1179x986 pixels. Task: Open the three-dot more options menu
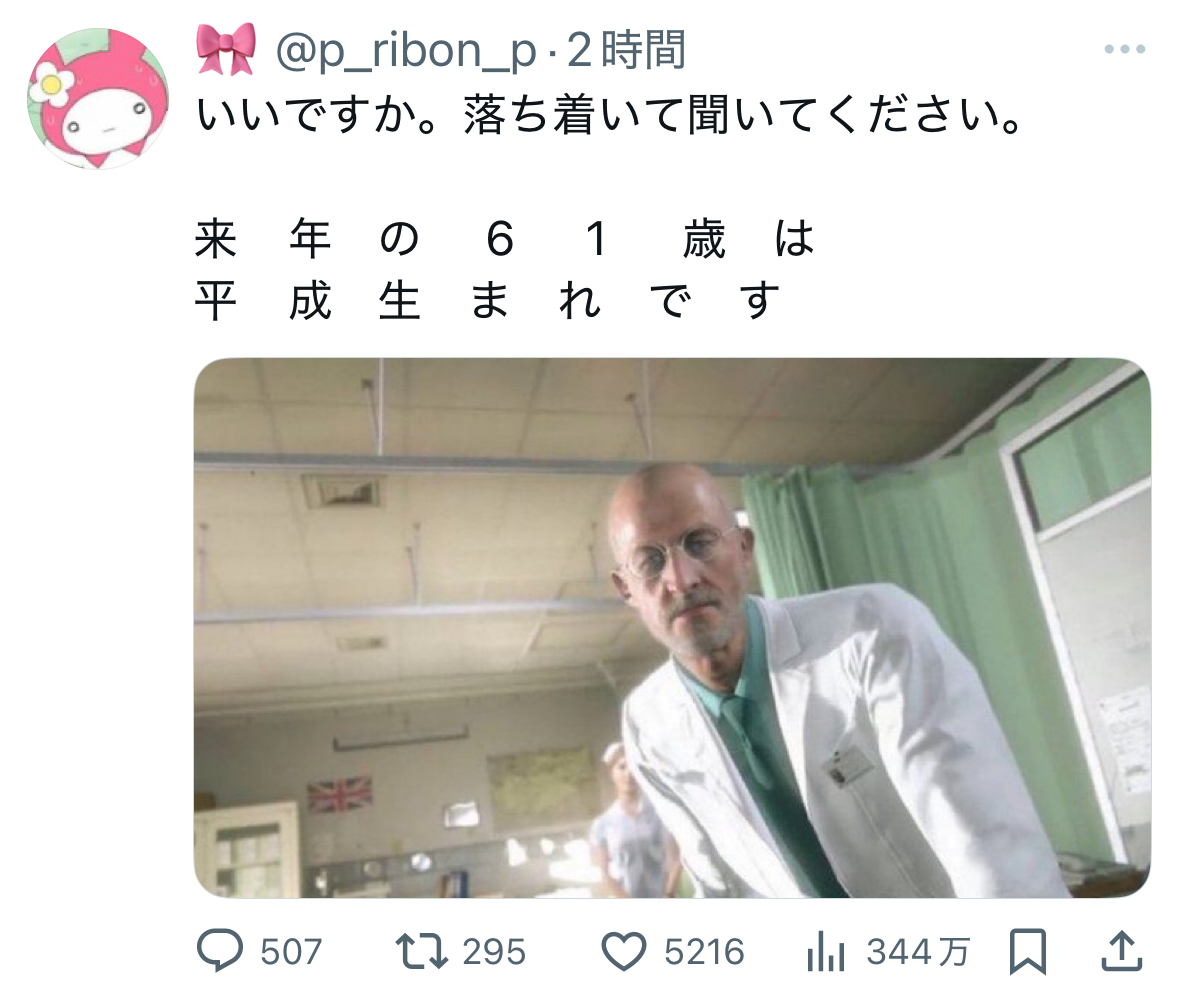[x=1124, y=50]
